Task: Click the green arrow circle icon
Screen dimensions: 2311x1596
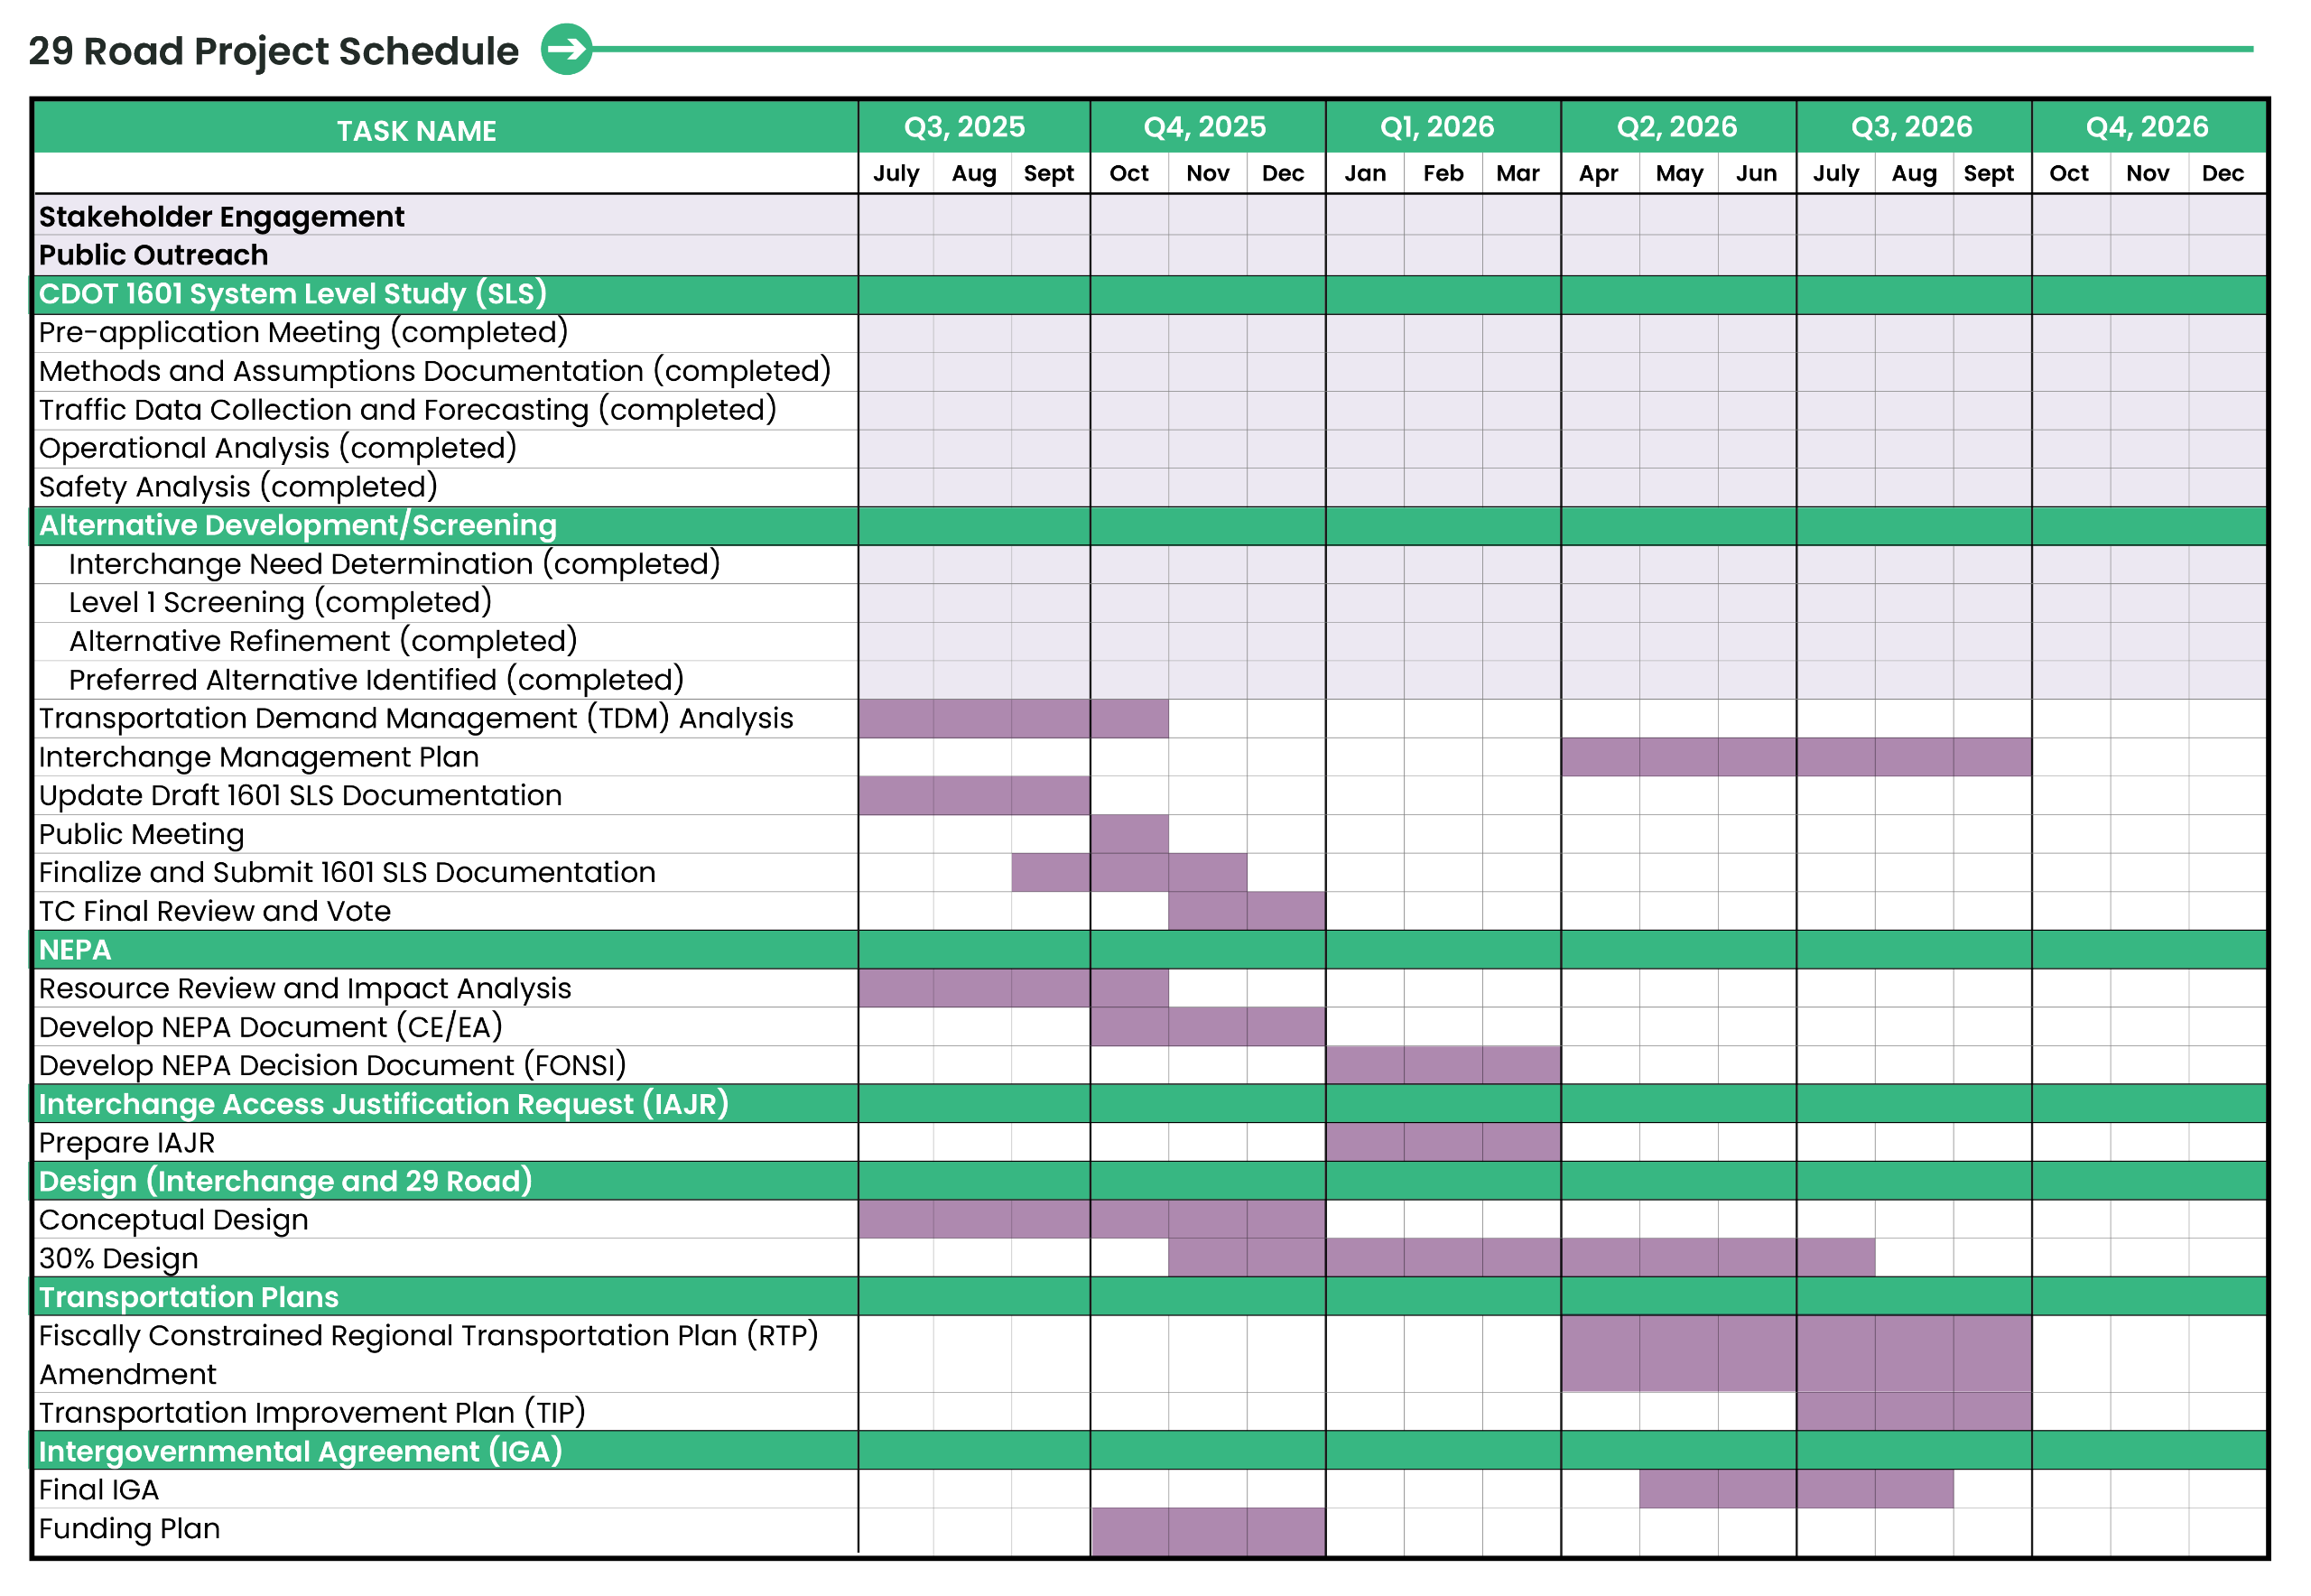Action: [x=566, y=49]
